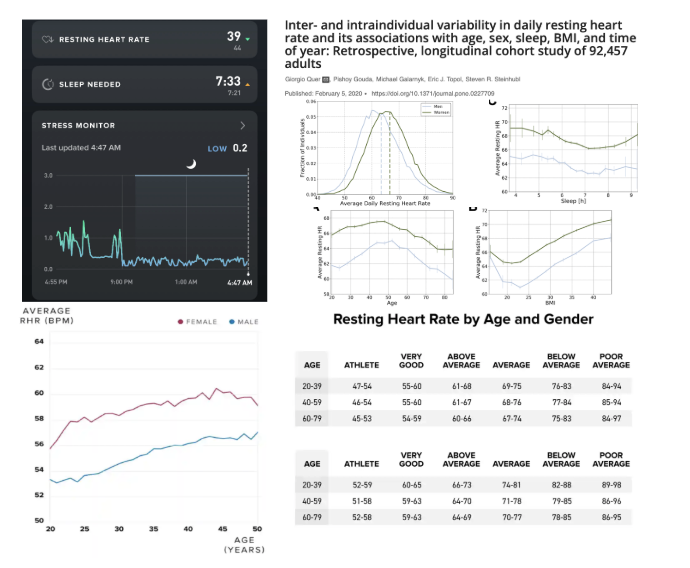Open the doi.org journal link
The width and height of the screenshot is (690, 568).
[x=409, y=93]
